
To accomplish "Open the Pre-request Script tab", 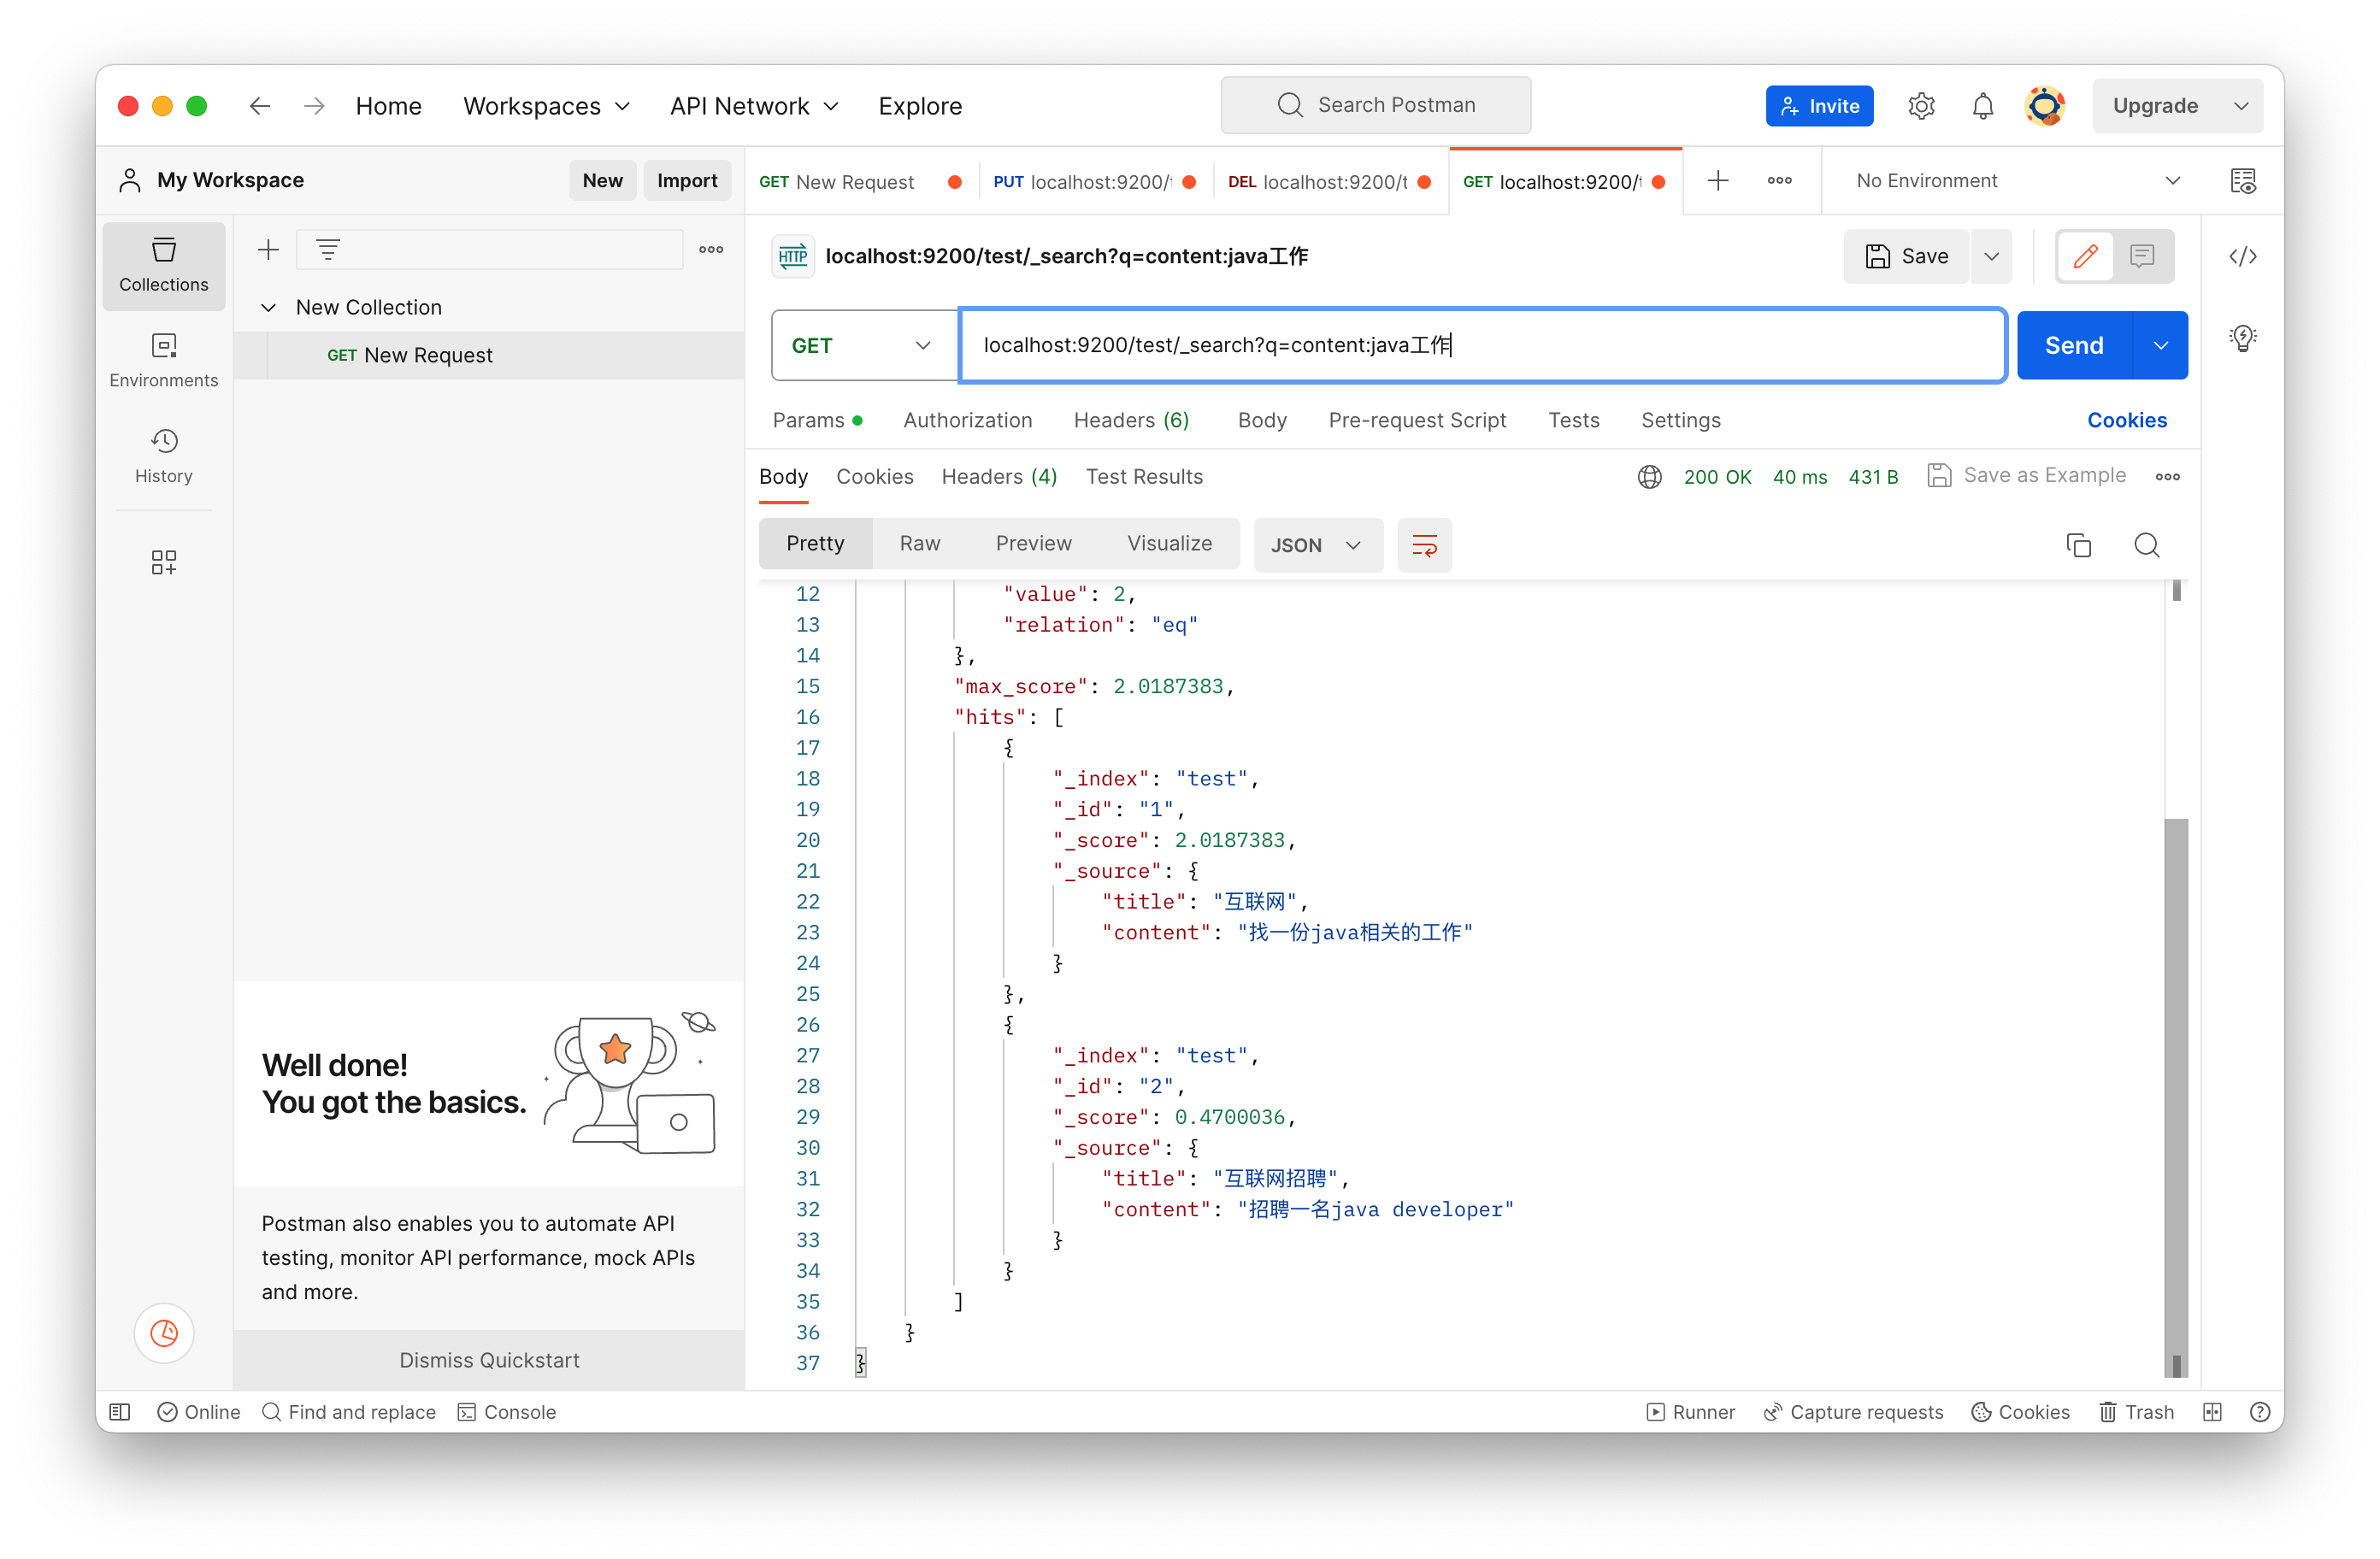I will (x=1417, y=420).
